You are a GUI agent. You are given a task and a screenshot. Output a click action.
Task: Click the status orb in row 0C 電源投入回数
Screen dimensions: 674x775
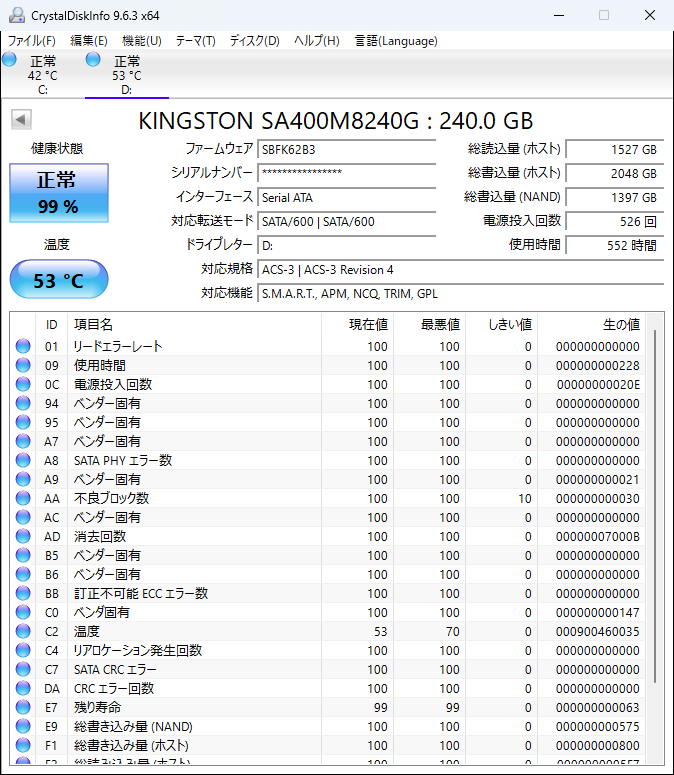(23, 384)
